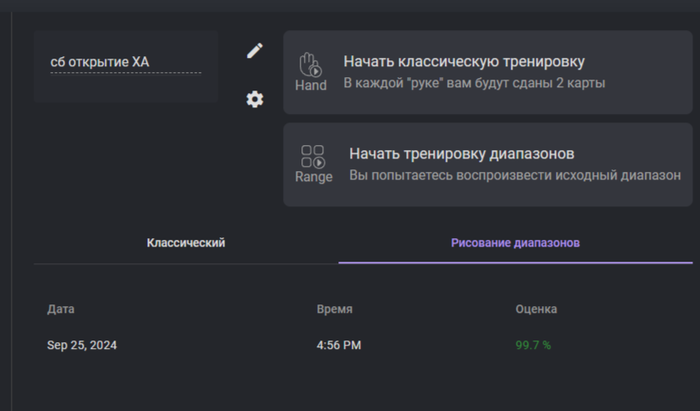The width and height of the screenshot is (700, 411).
Task: Click the subtitle about исходный диапазон
Action: [x=515, y=175]
